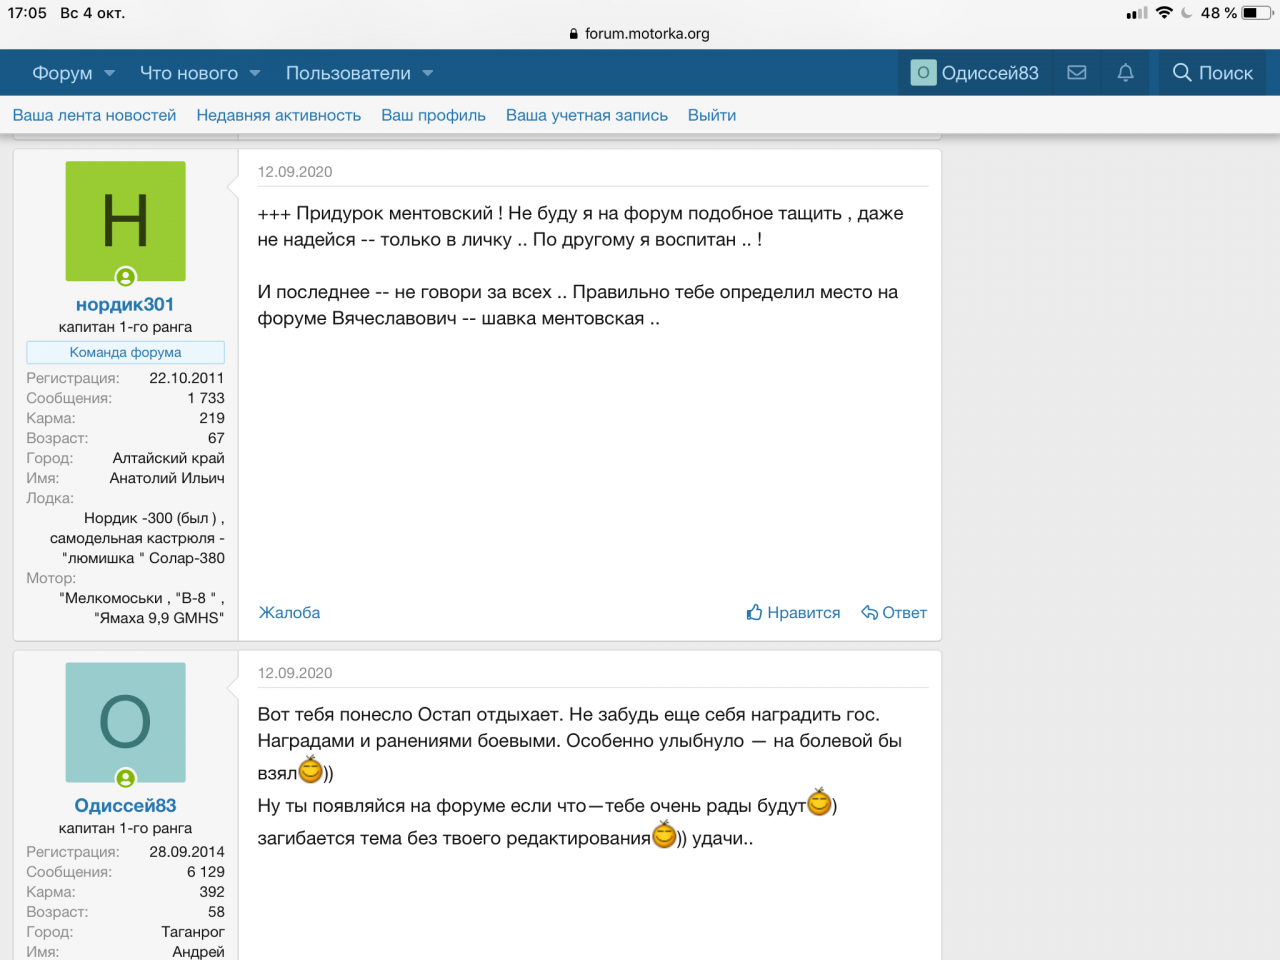Viewport: 1280px width, 960px height.
Task: Click the Поиск search magnifier
Action: tap(1182, 73)
